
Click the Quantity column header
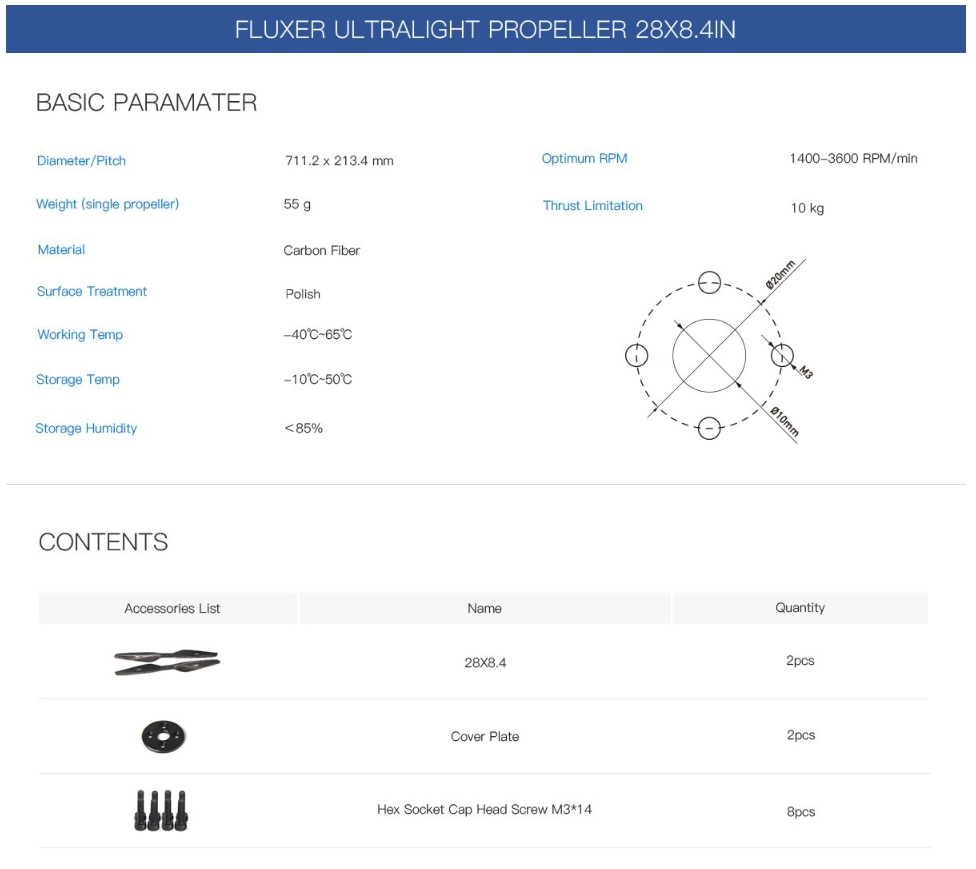coord(800,608)
